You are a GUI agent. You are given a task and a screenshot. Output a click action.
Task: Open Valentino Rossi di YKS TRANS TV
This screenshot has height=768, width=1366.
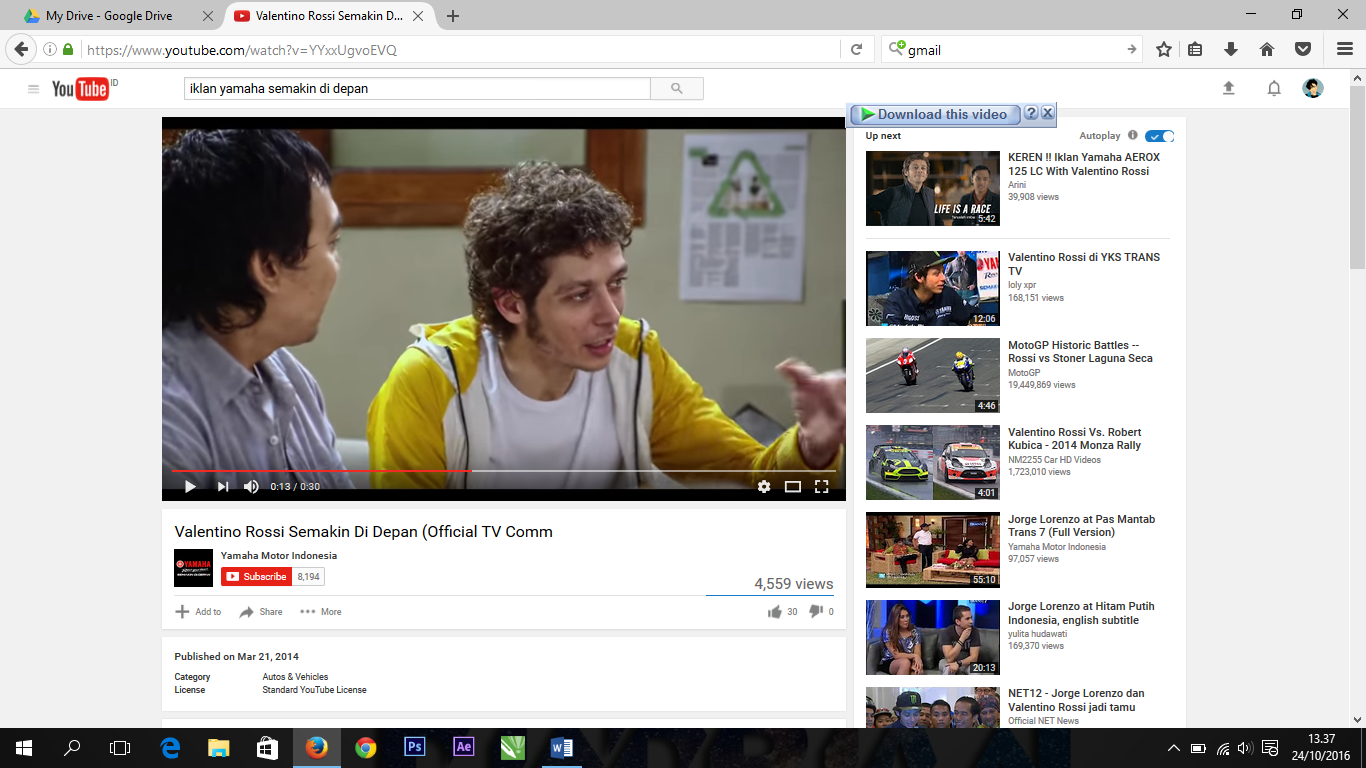[1084, 264]
